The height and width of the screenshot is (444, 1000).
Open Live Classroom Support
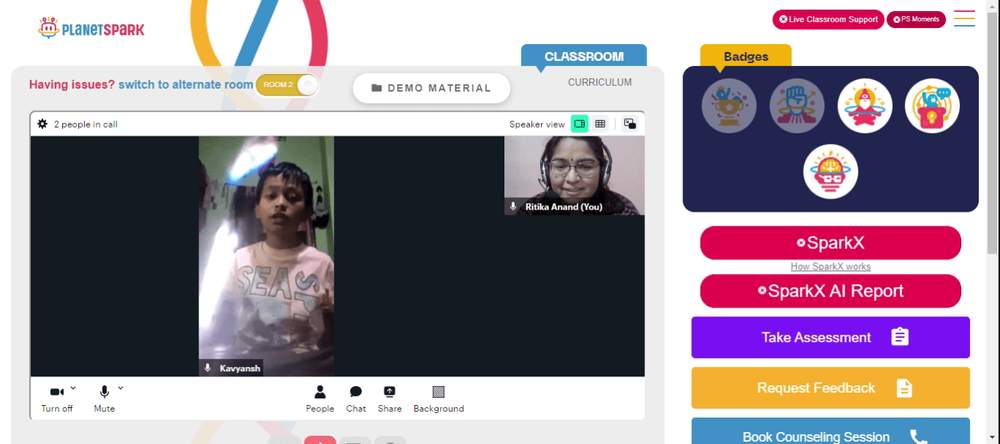pyautogui.click(x=828, y=19)
